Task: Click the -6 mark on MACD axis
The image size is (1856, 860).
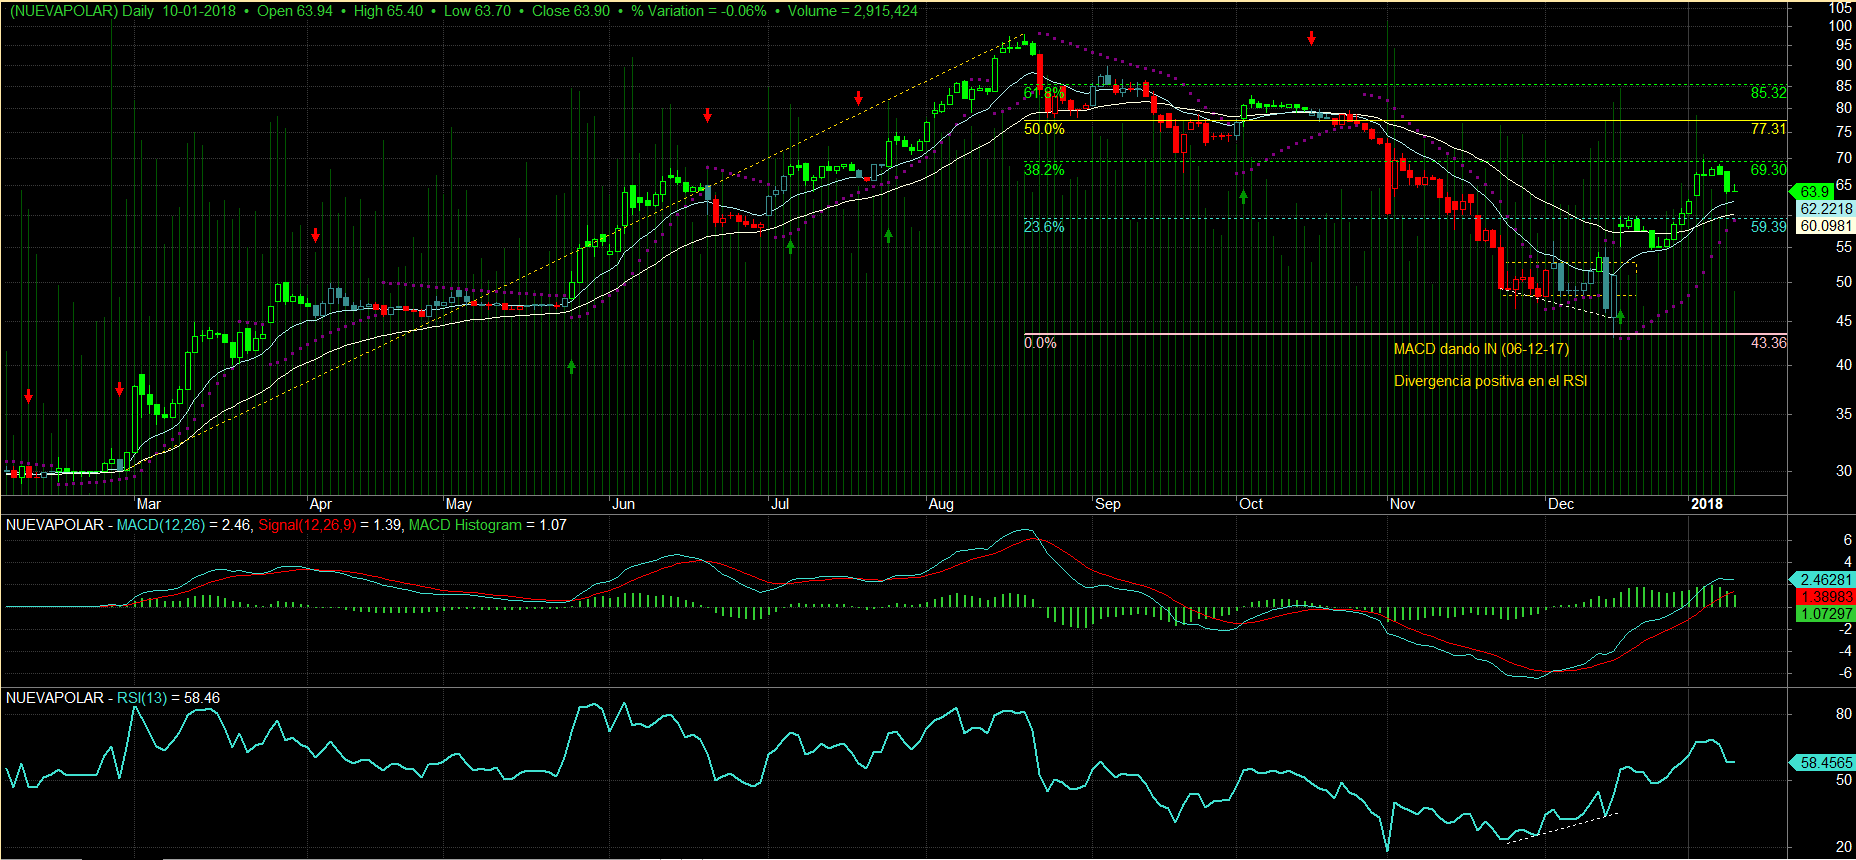Action: [x=1846, y=673]
